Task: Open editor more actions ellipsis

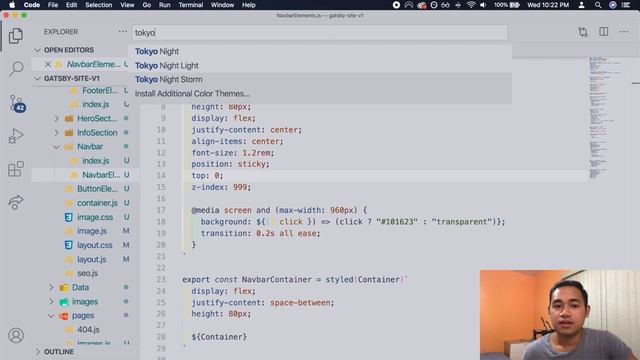Action: 624,32
